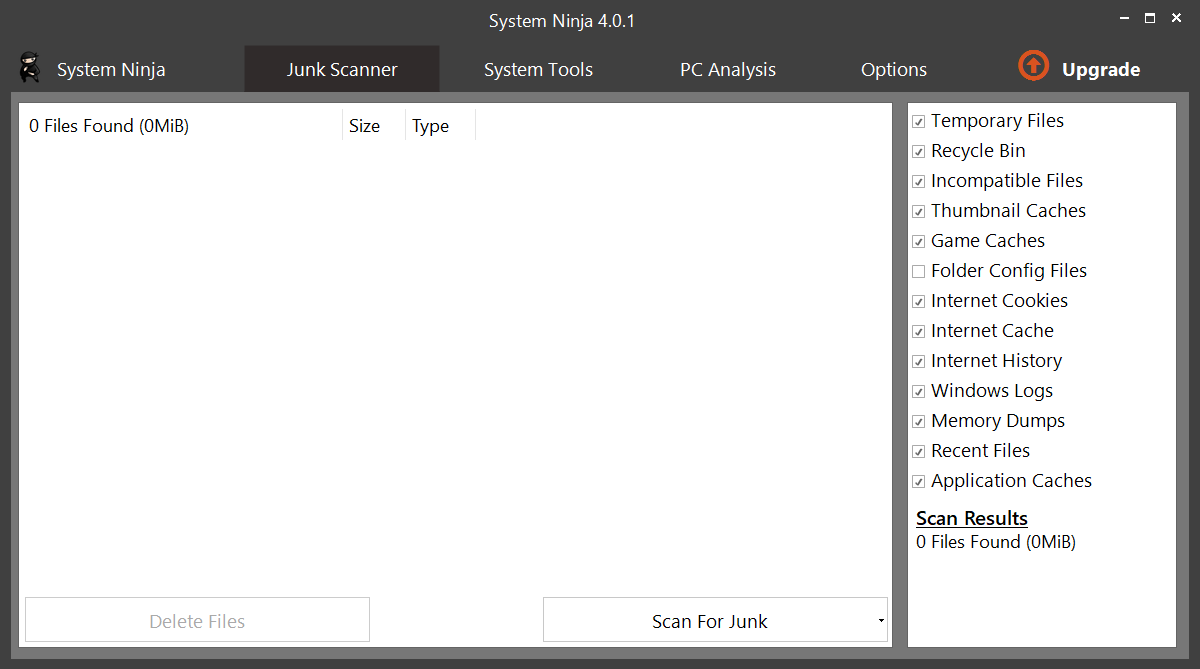Toggle the Game Caches option

click(918, 241)
